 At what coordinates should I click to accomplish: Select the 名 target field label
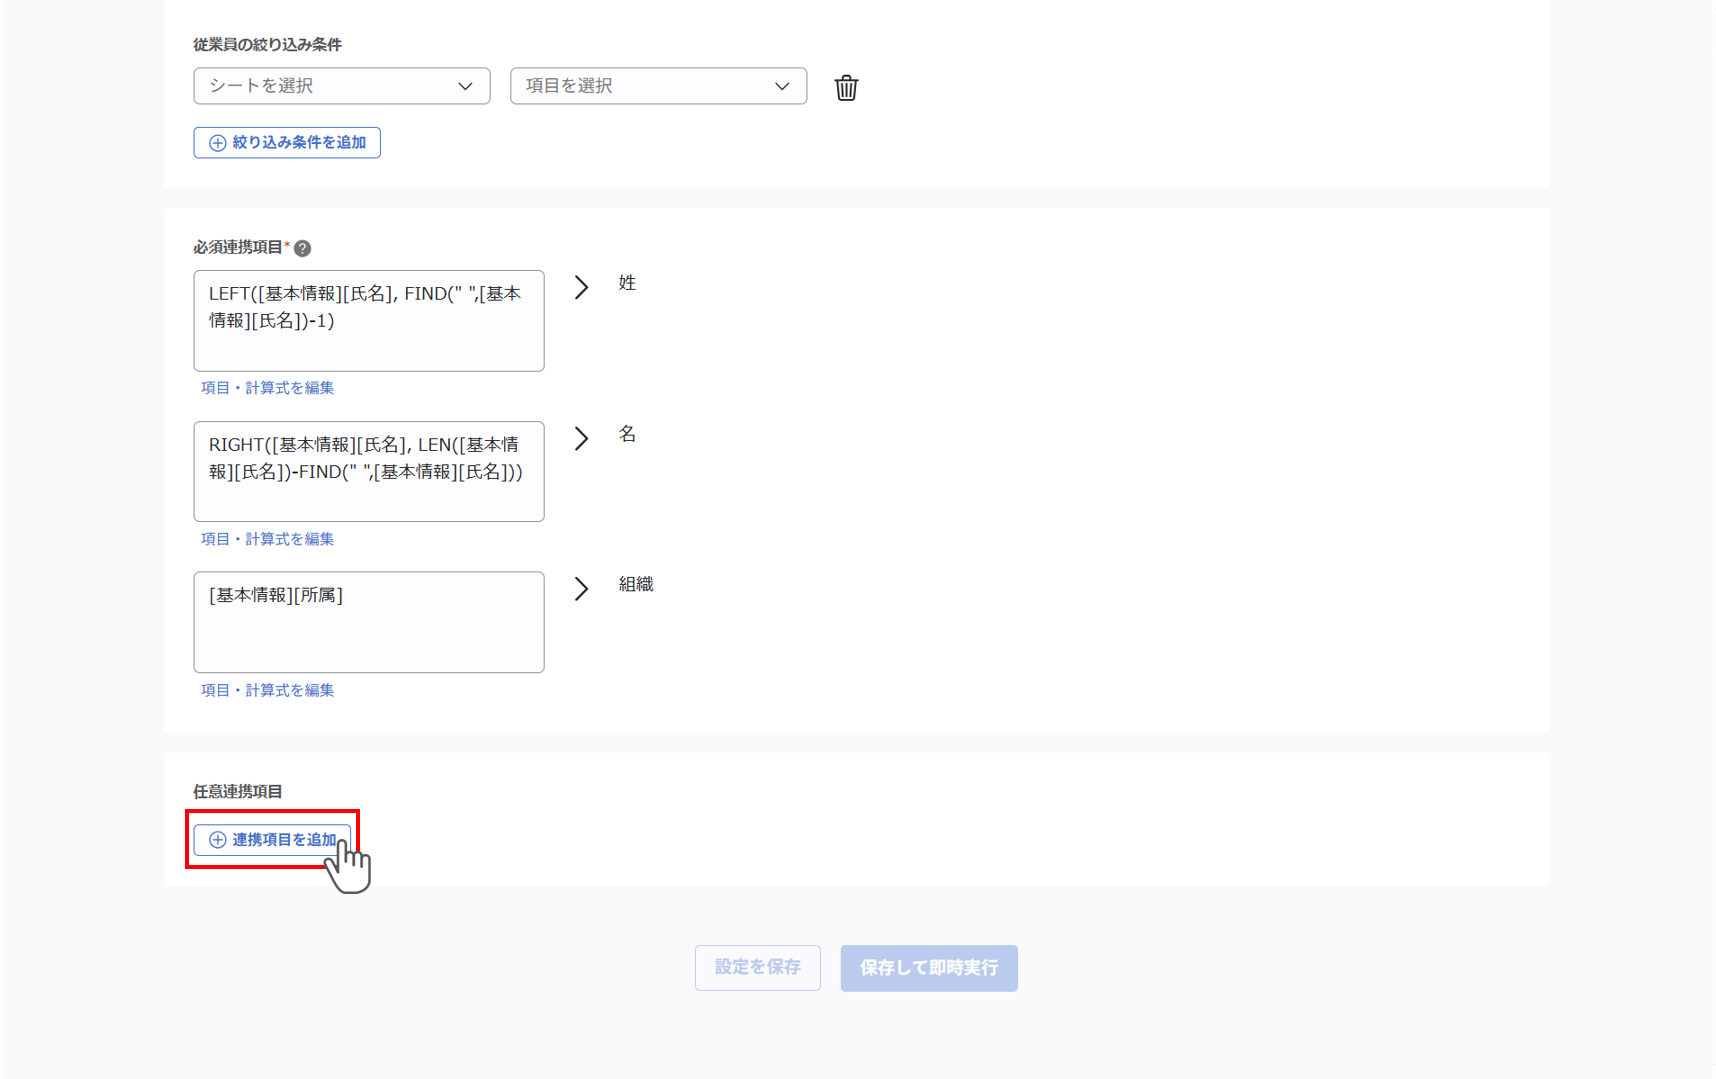[627, 435]
